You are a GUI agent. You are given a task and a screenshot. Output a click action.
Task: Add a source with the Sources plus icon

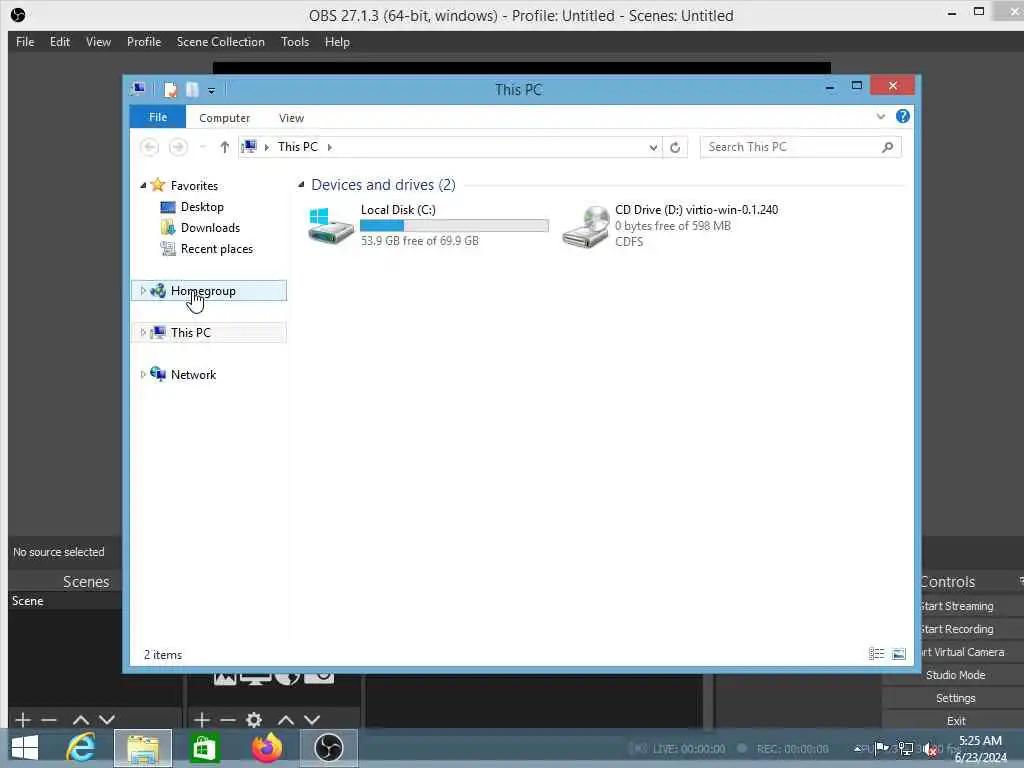202,720
